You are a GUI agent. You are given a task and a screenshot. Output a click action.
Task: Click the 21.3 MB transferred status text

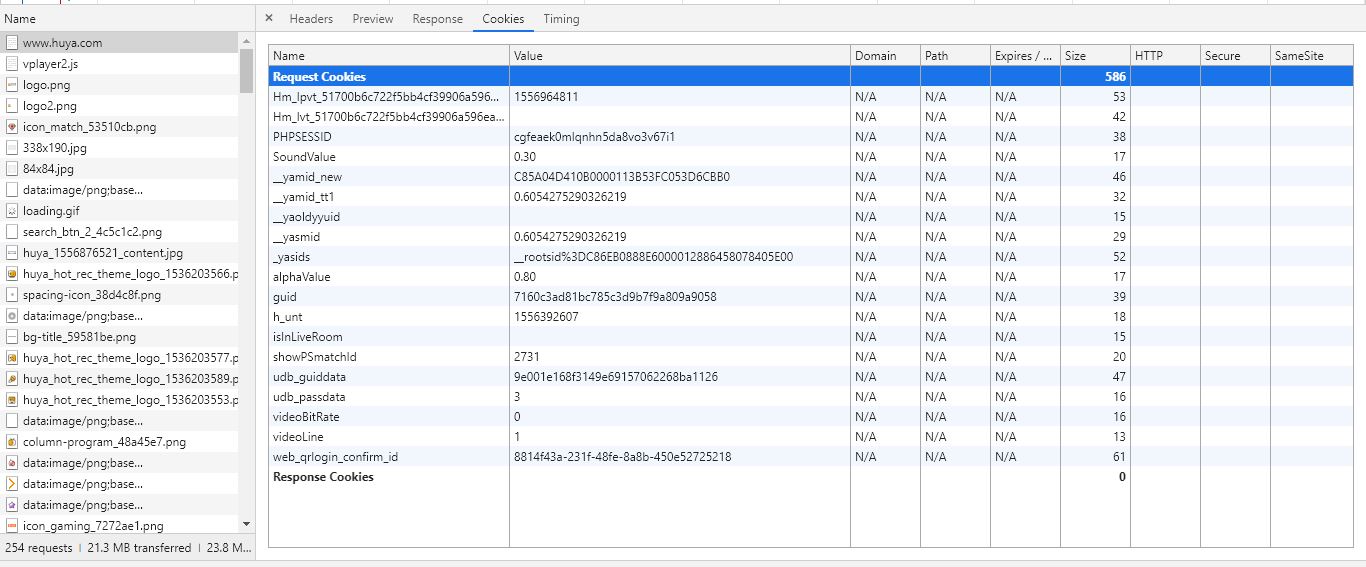click(139, 548)
